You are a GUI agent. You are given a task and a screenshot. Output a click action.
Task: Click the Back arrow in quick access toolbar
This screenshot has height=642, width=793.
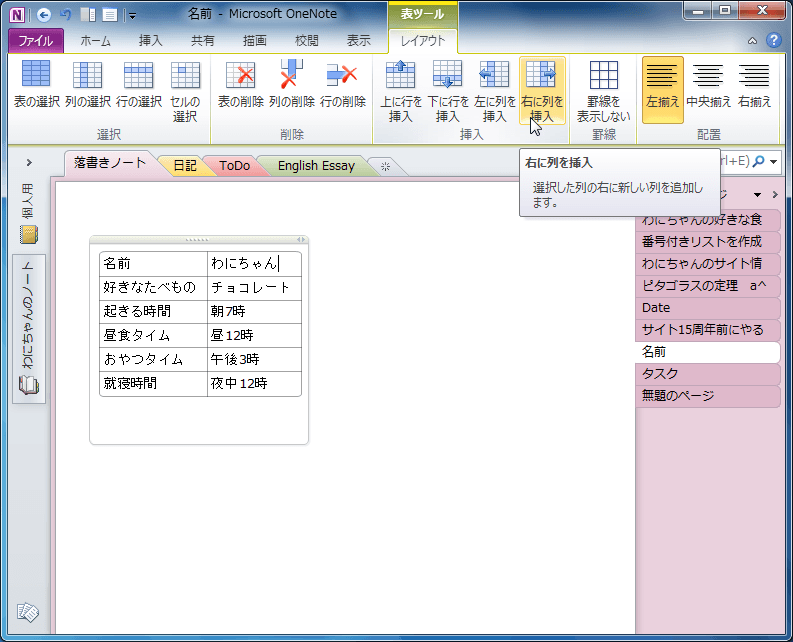(44, 15)
